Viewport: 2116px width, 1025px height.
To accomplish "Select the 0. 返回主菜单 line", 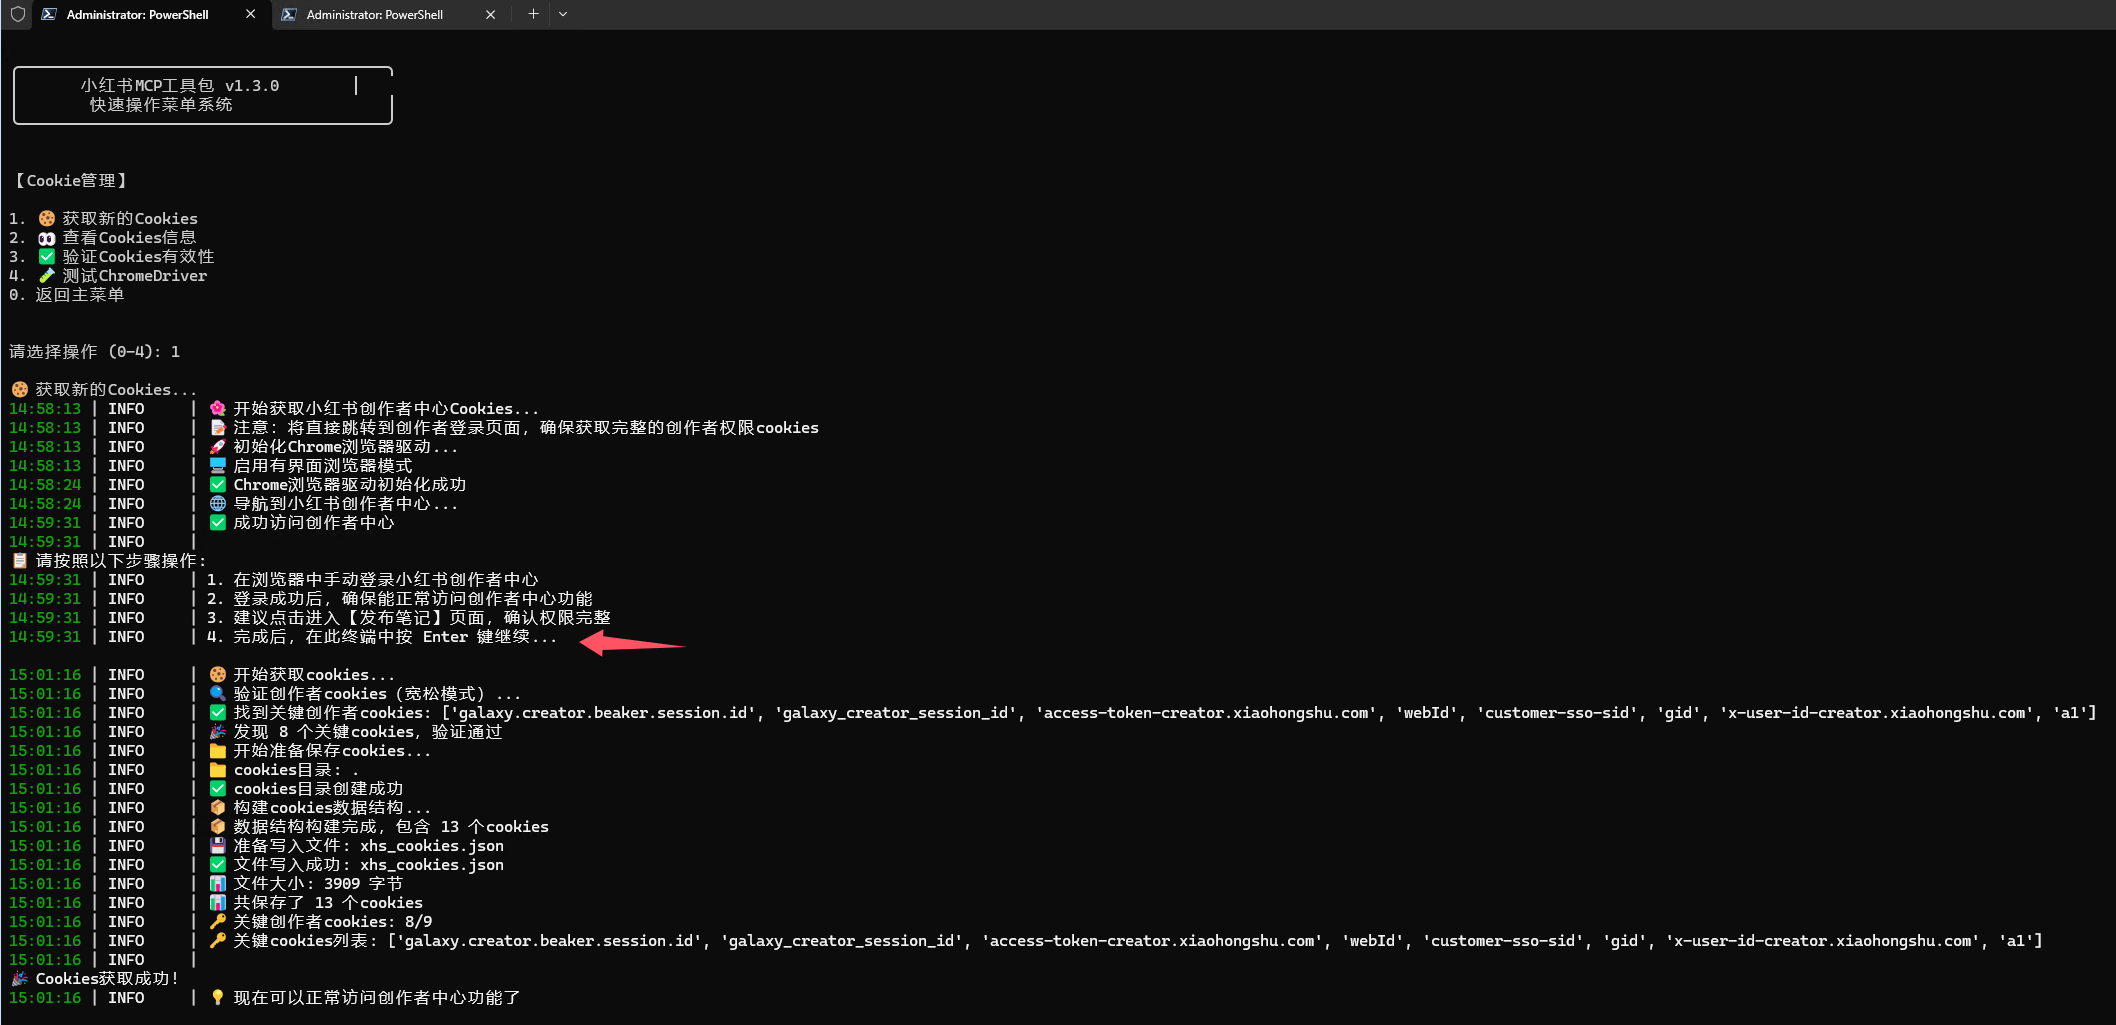I will click(x=67, y=295).
